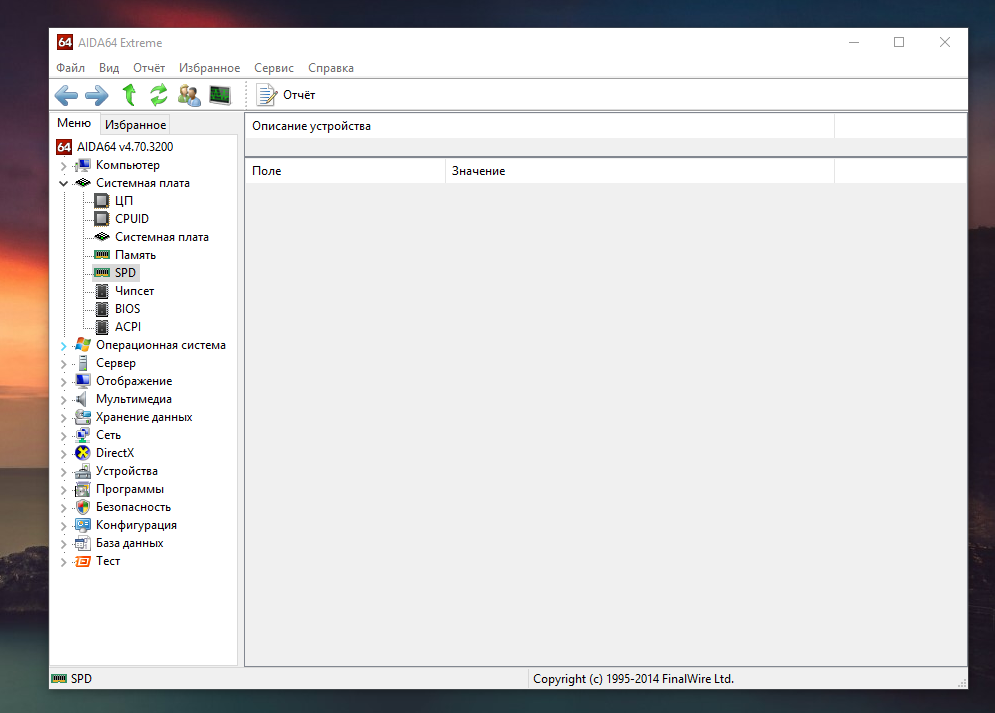
Task: Select the DirectX tree item
Action: tap(114, 453)
